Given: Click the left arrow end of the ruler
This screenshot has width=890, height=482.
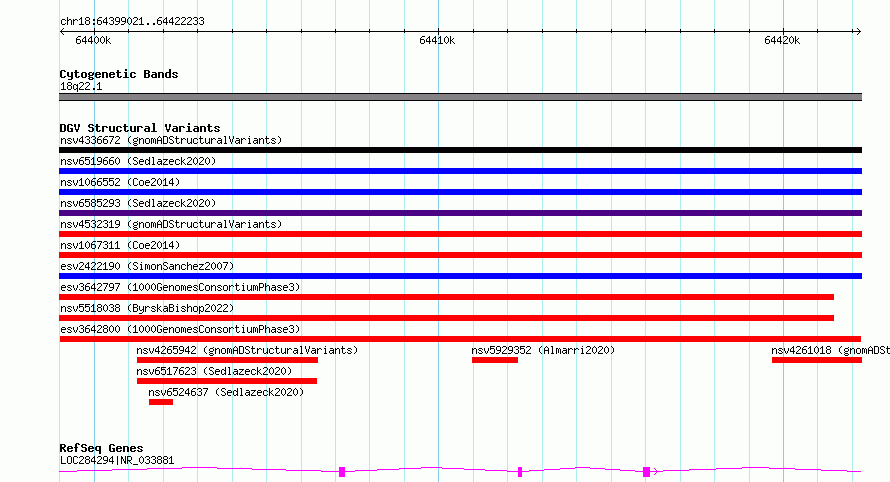Looking at the screenshot, I should pos(62,31).
